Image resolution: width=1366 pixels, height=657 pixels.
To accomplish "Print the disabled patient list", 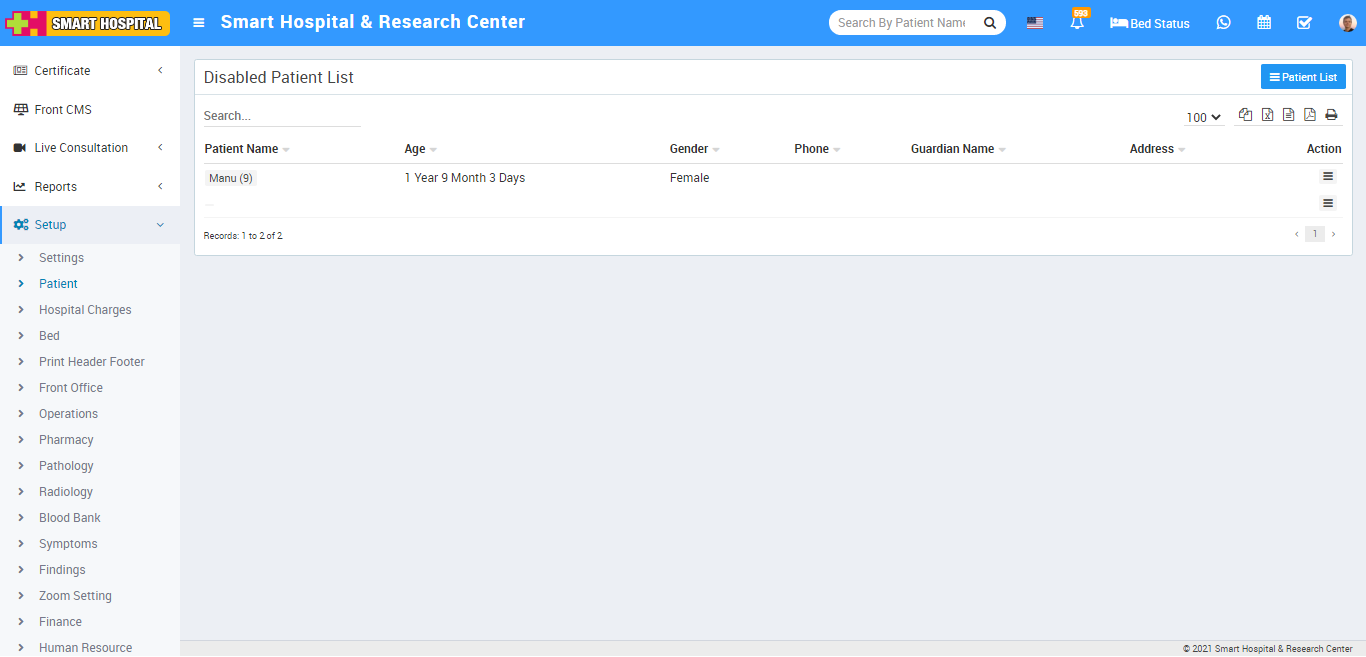I will 1331,115.
